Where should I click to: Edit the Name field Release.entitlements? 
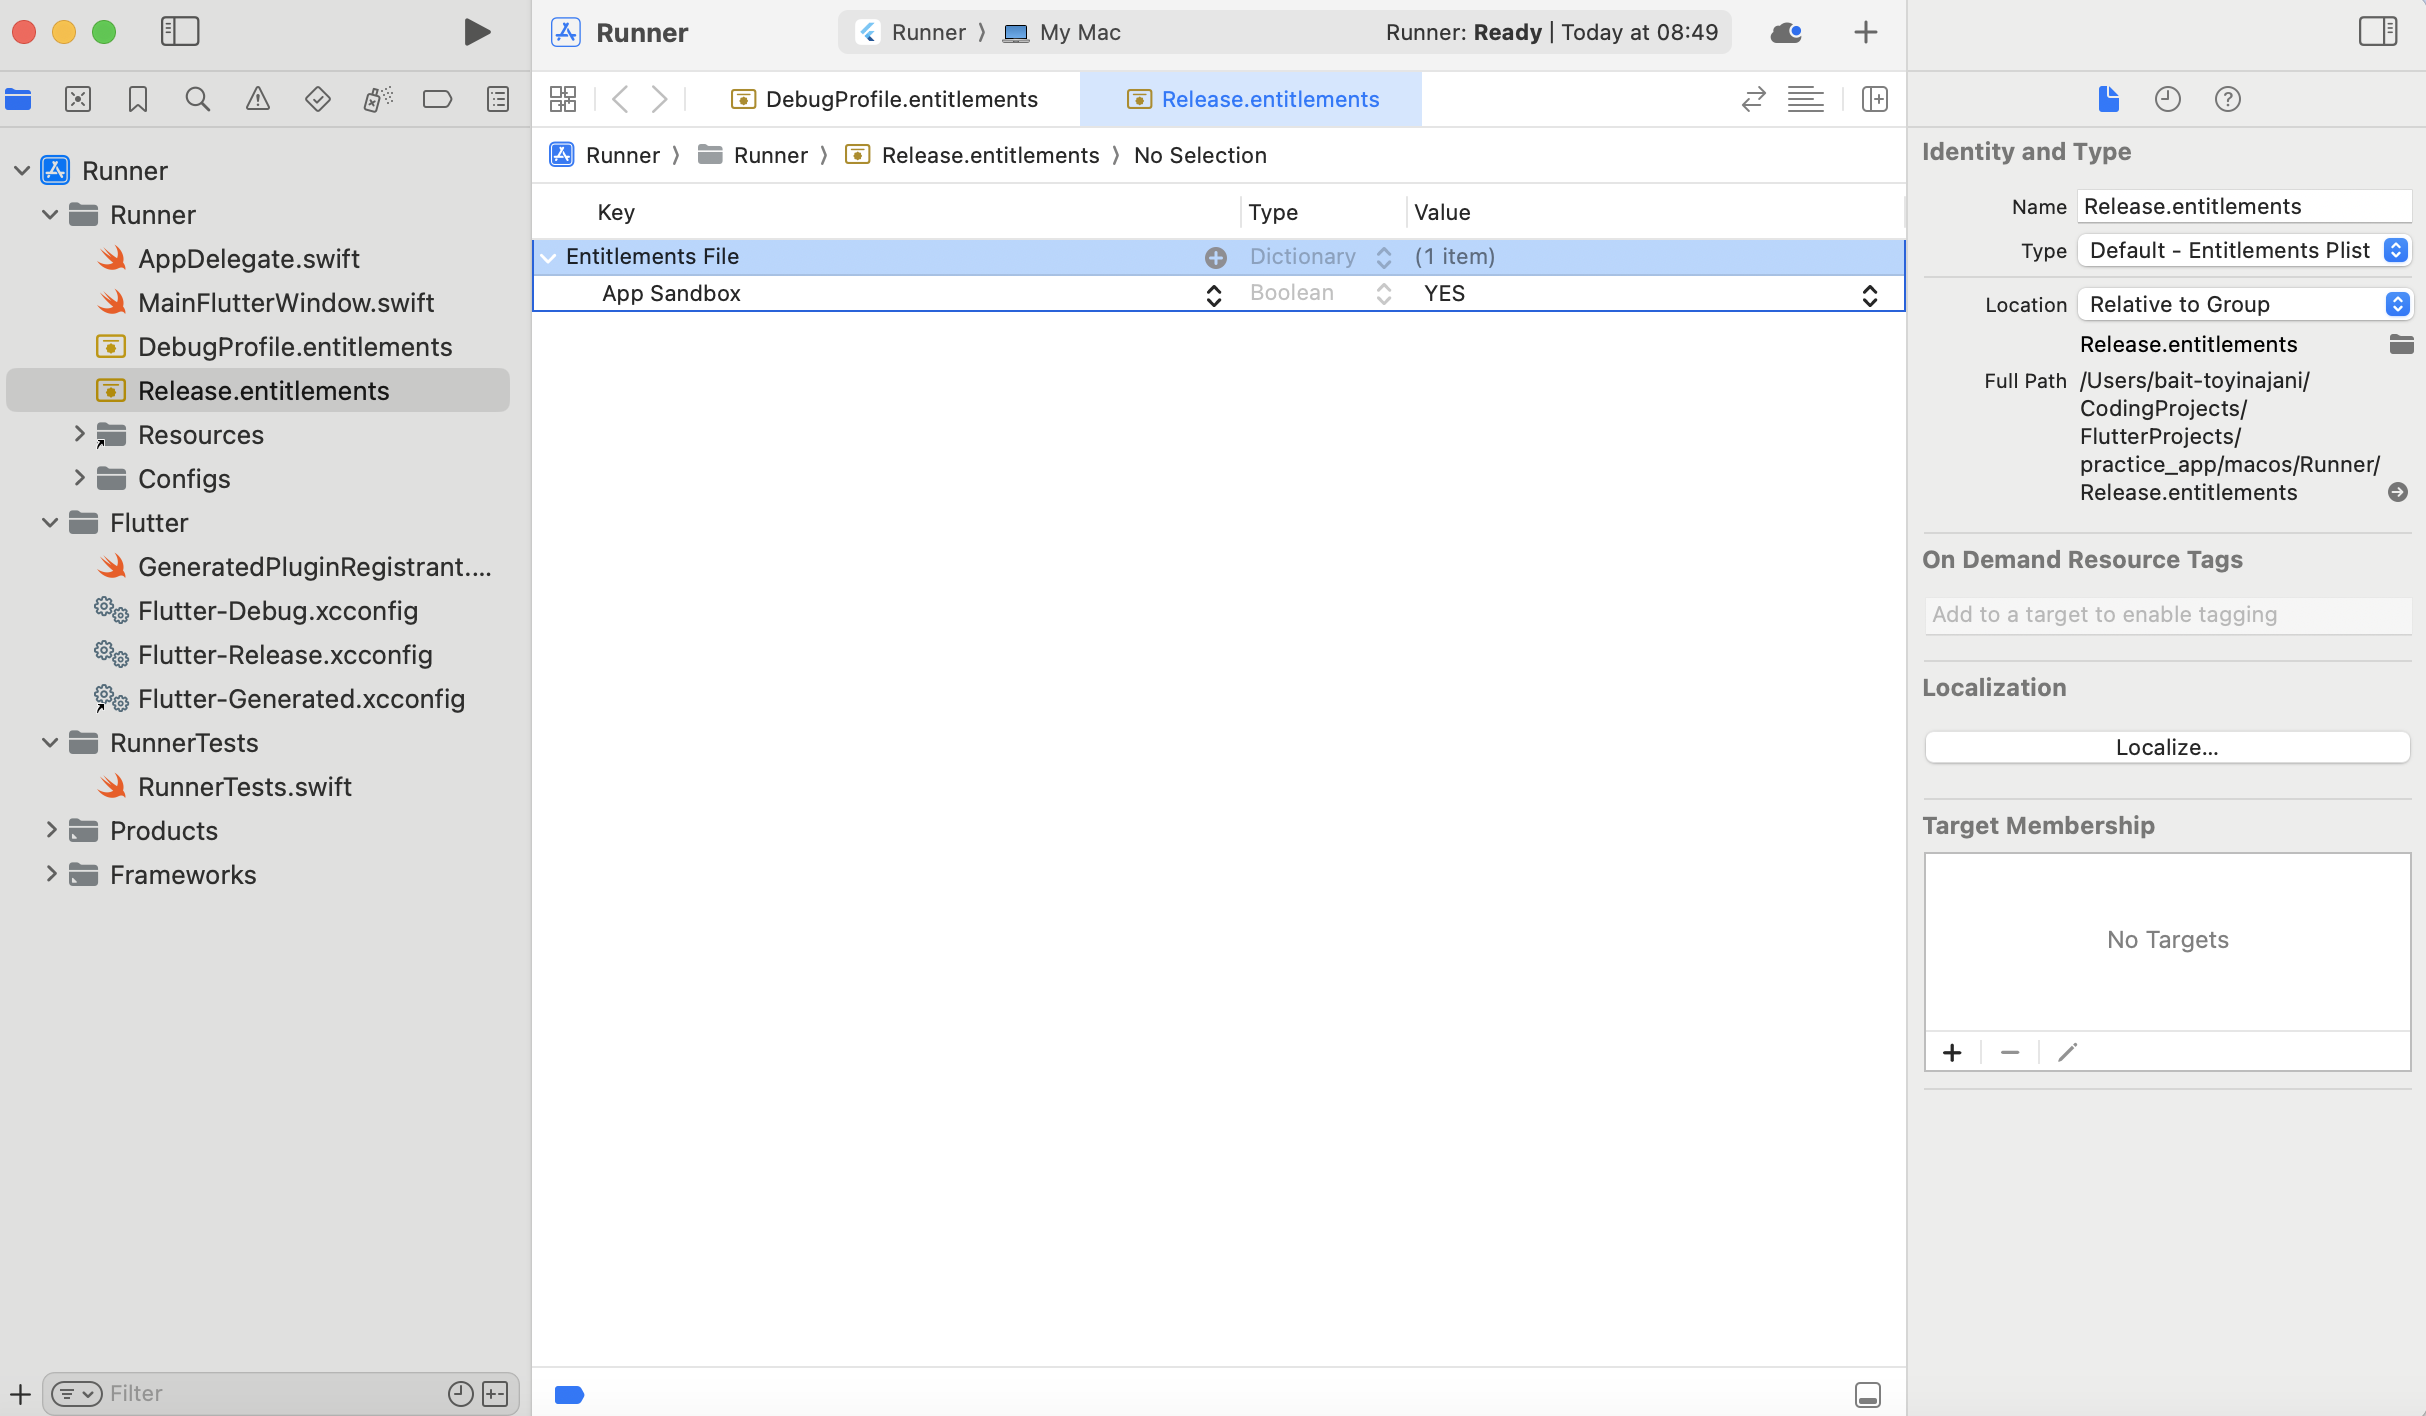pos(2244,206)
